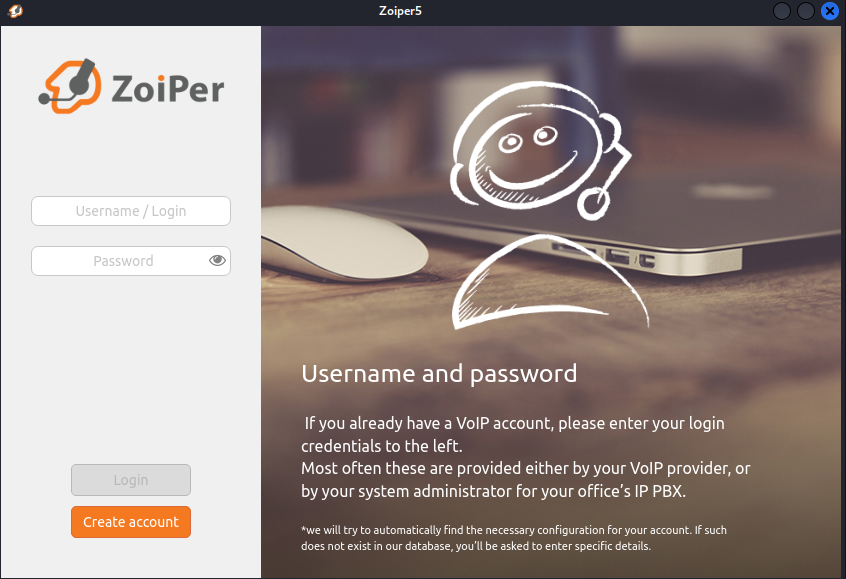Image resolution: width=846 pixels, height=579 pixels.
Task: Click the "If you already have a VoIP account" paragraph
Action: coord(526,457)
